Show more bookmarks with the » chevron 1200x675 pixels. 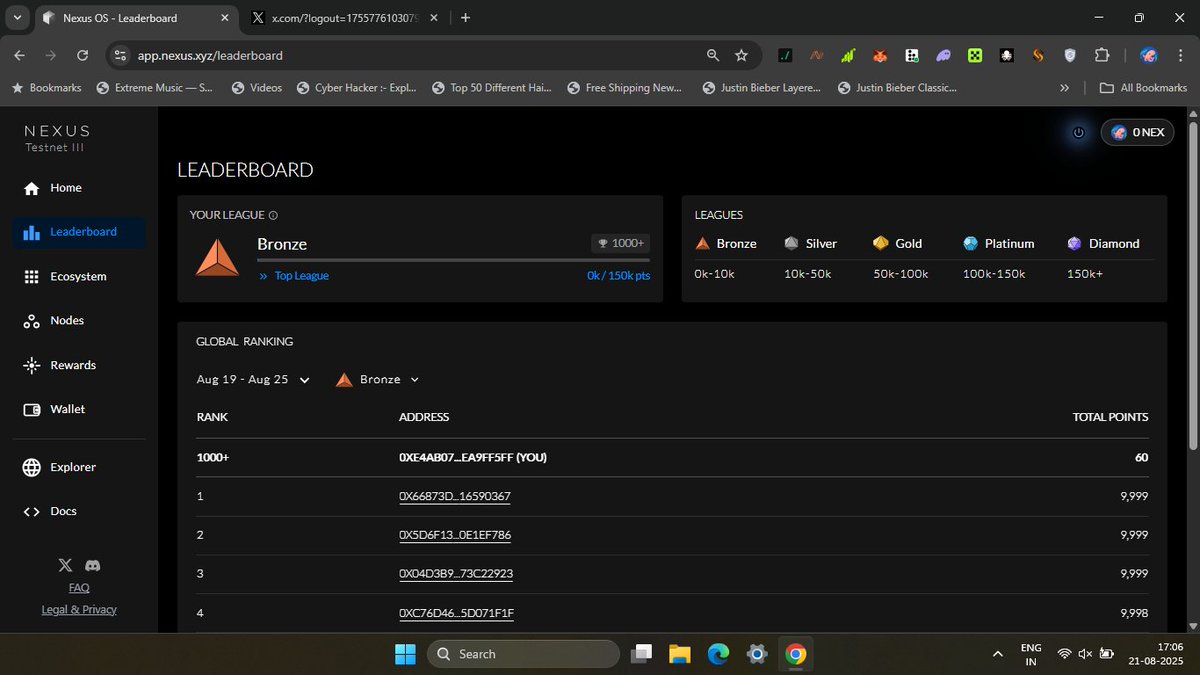point(1066,88)
